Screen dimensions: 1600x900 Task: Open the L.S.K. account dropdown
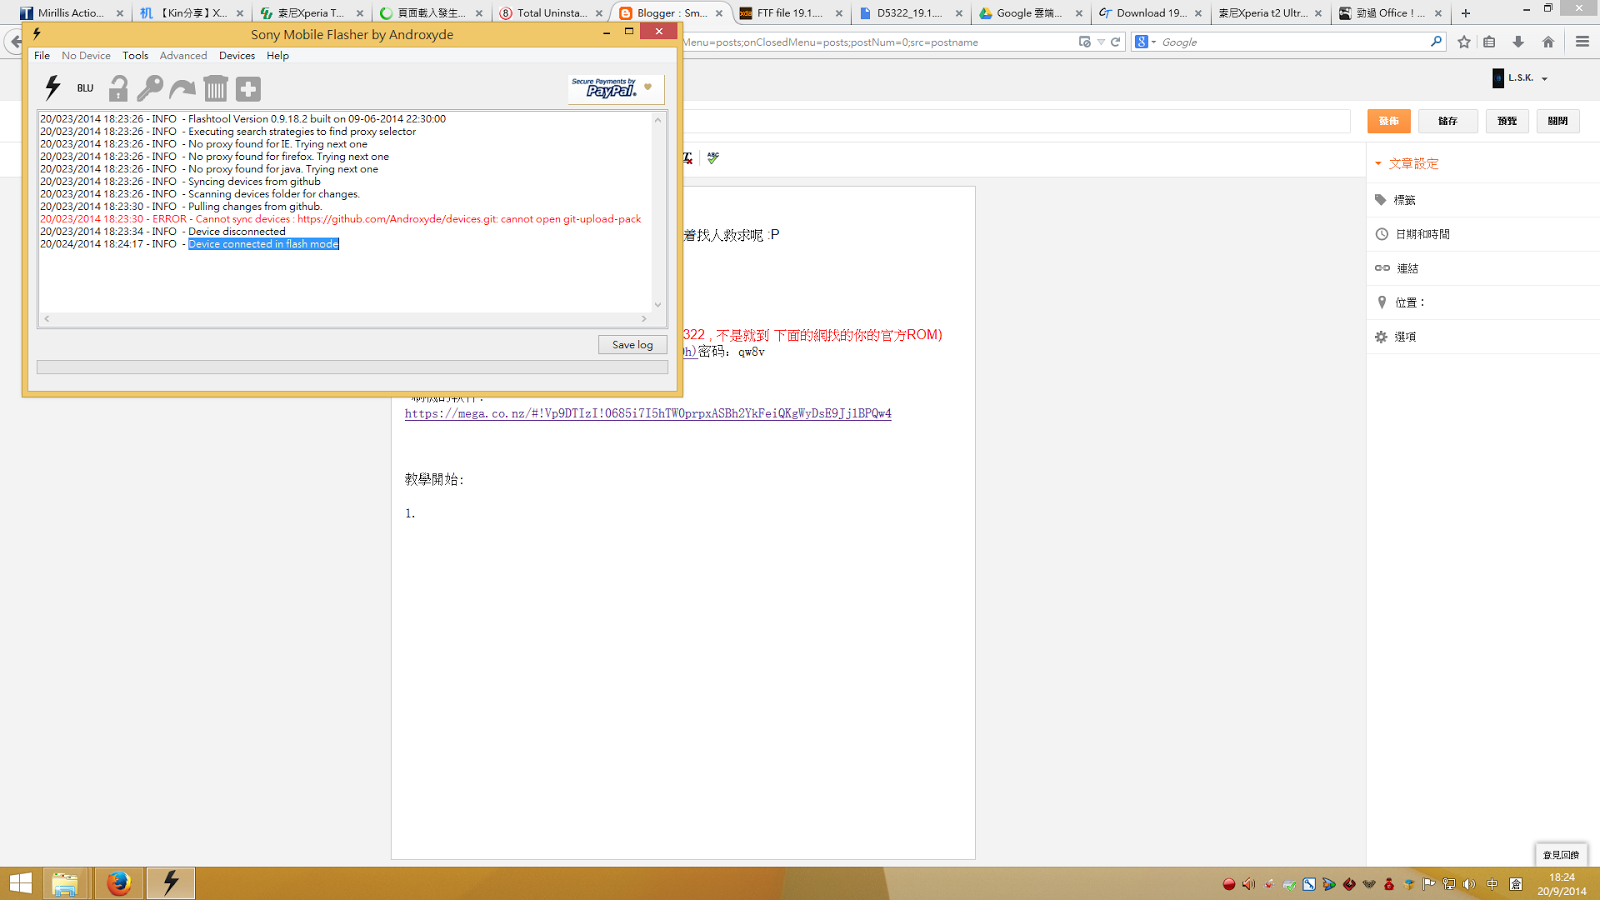point(1520,78)
